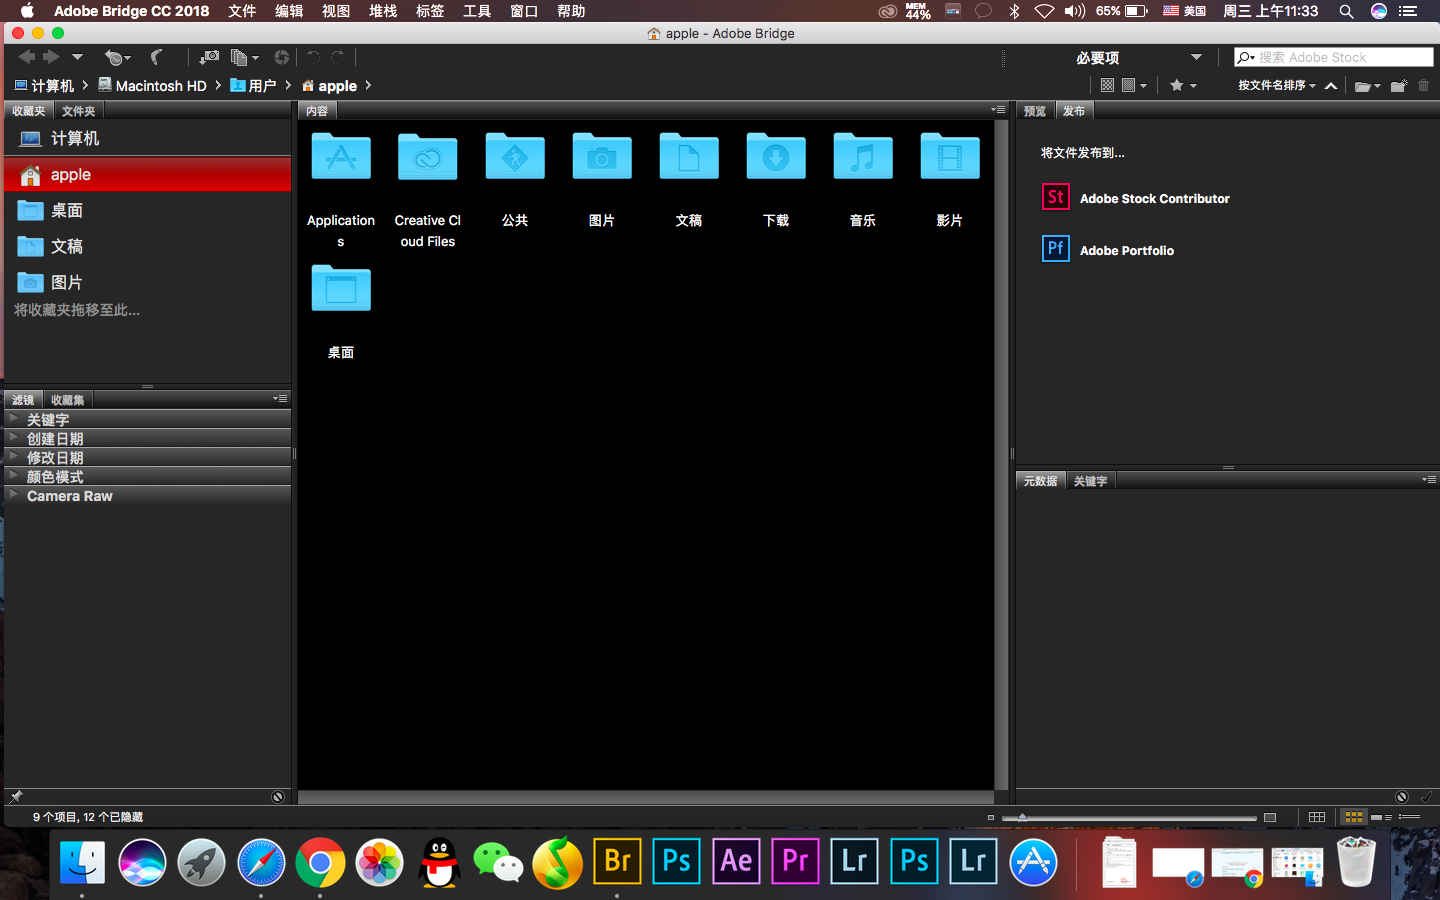This screenshot has height=900, width=1440.
Task: Click the open recent folder icon
Action: (1365, 86)
